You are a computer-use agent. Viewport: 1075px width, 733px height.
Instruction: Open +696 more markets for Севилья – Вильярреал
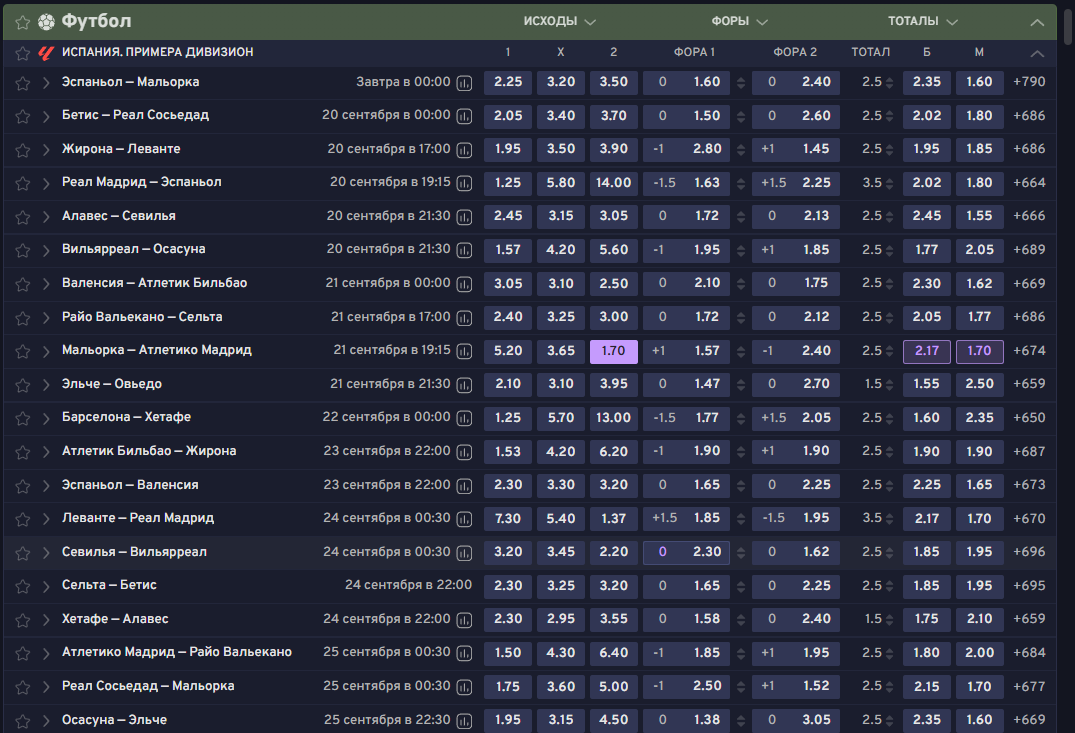pos(1029,552)
